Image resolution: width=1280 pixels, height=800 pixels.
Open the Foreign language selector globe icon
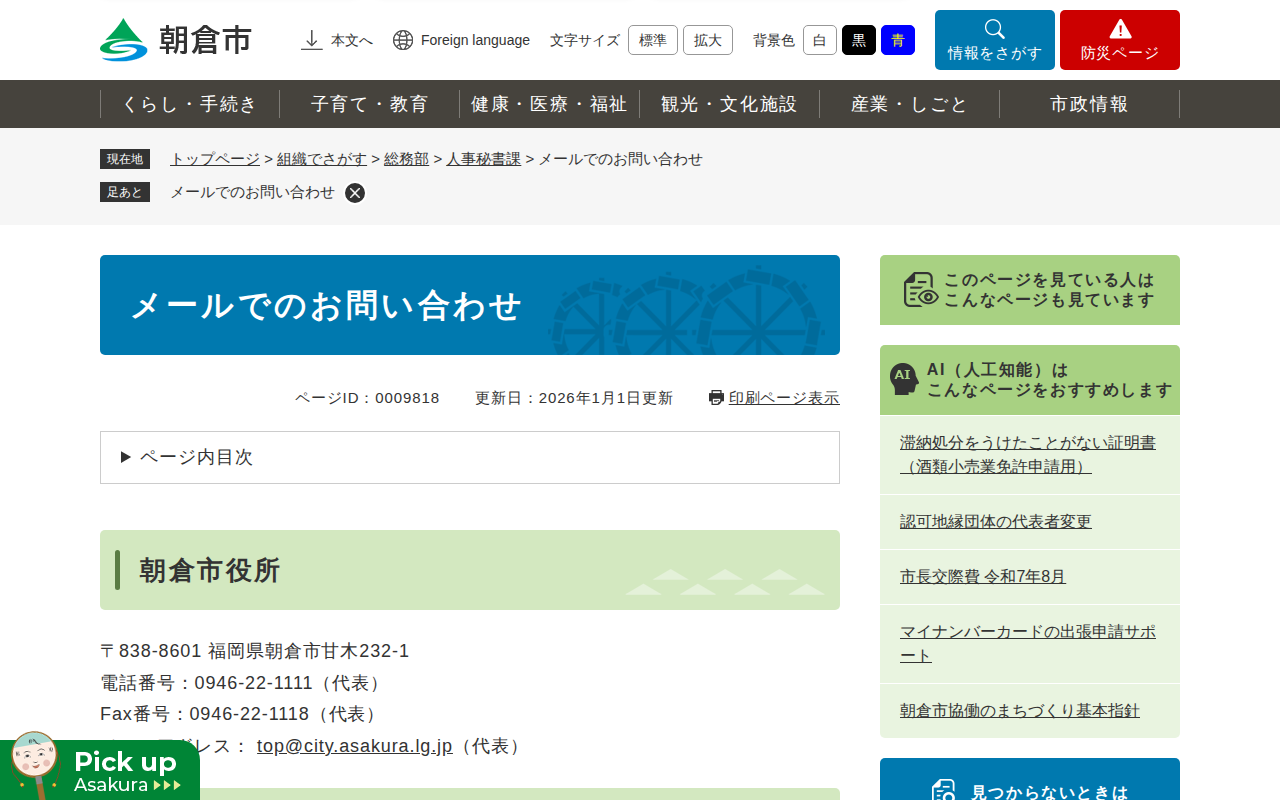coord(402,40)
